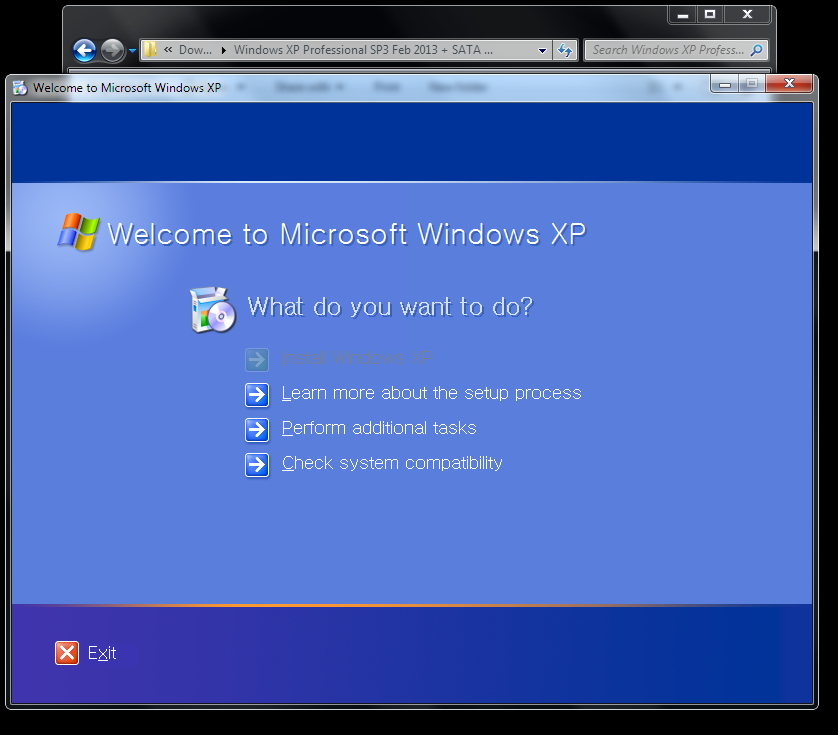Close the Welcome to Microsoft Windows XP window
The image size is (838, 735).
pyautogui.click(x=789, y=83)
